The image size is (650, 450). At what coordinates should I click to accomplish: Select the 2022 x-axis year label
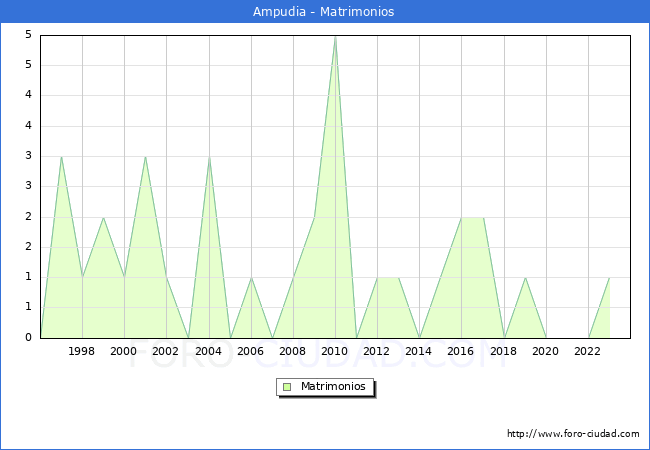pyautogui.click(x=588, y=351)
